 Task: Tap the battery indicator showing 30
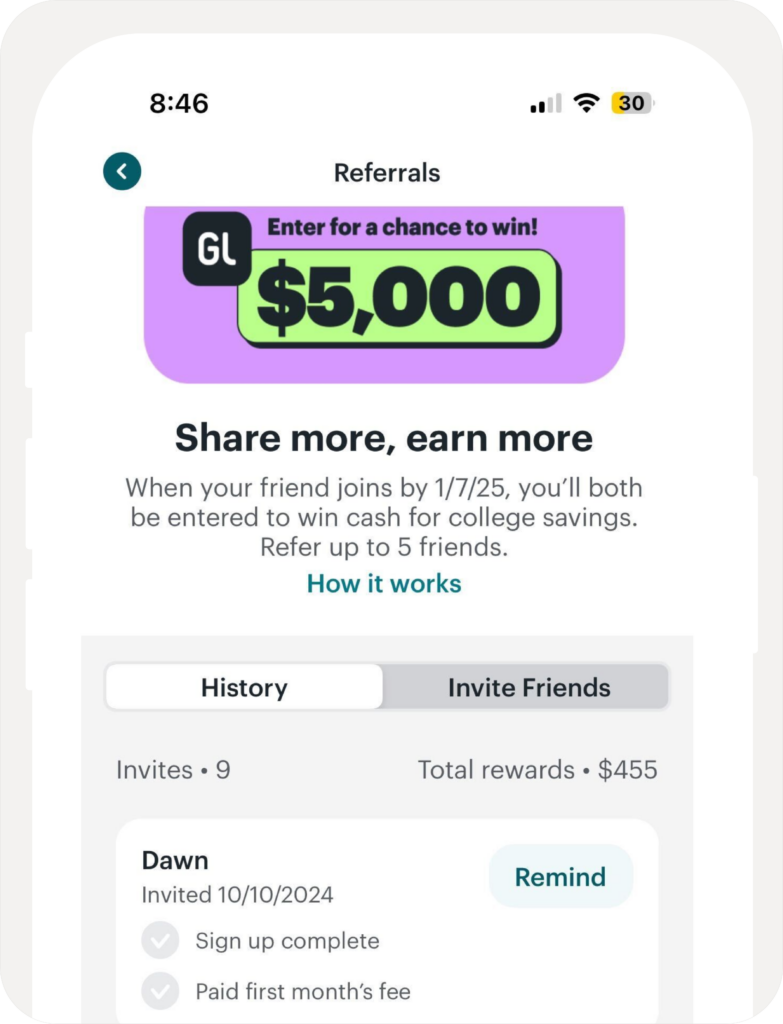[632, 103]
